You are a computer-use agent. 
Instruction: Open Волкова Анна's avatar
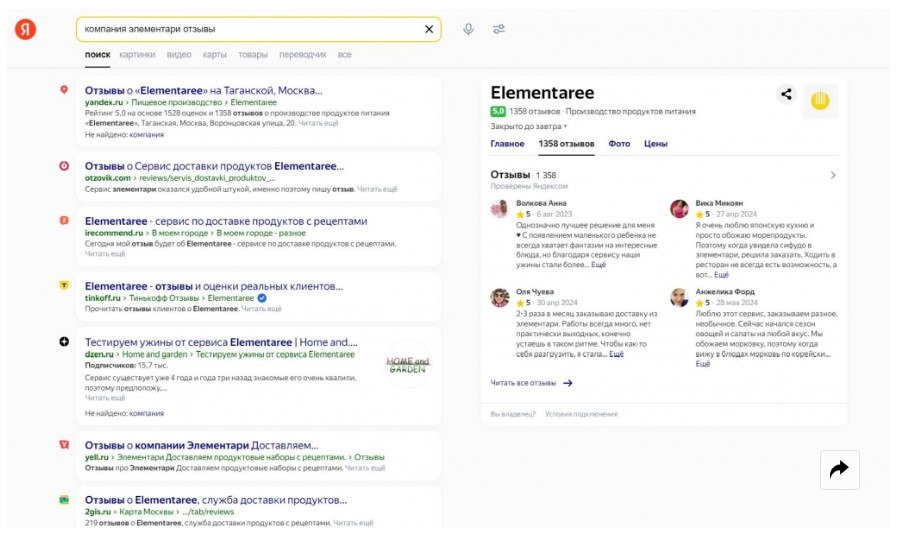[499, 208]
